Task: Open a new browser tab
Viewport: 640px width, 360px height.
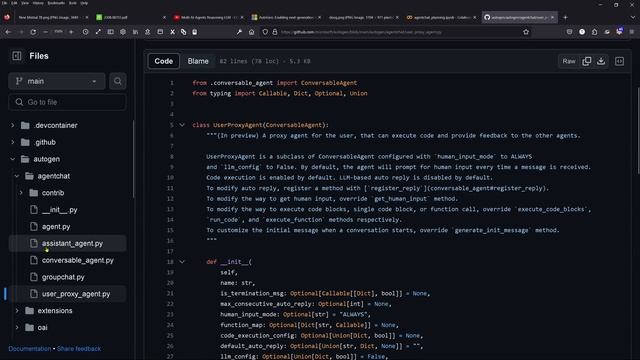Action: tap(565, 18)
